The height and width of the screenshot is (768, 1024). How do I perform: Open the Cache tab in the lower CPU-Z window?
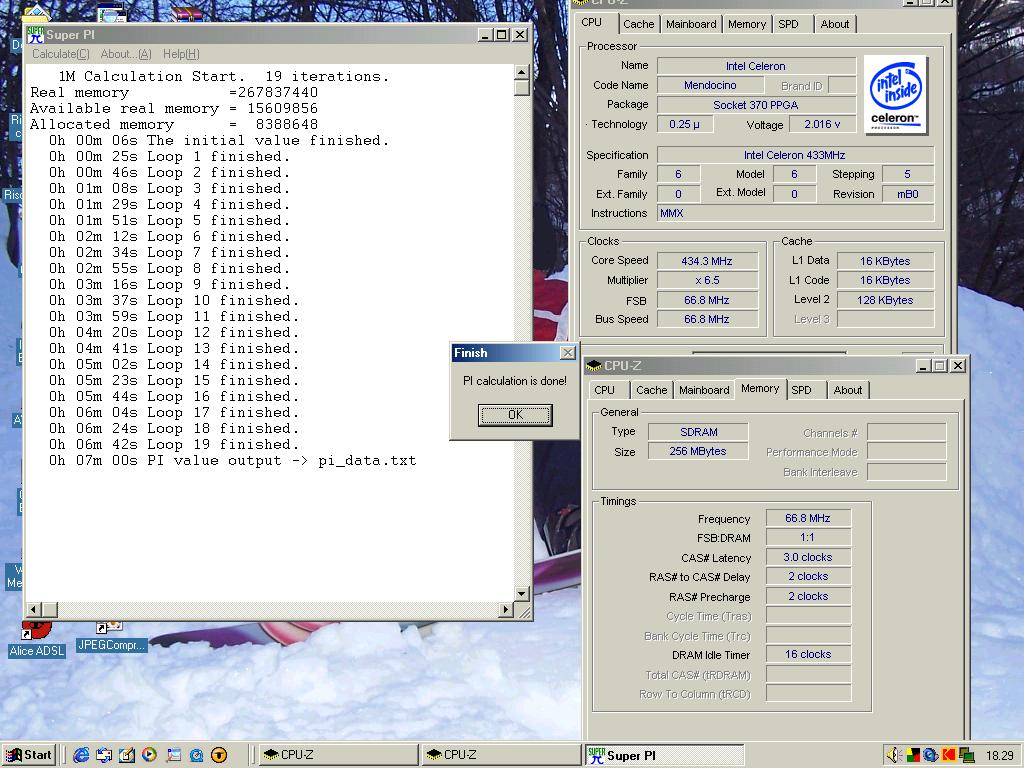coord(652,390)
